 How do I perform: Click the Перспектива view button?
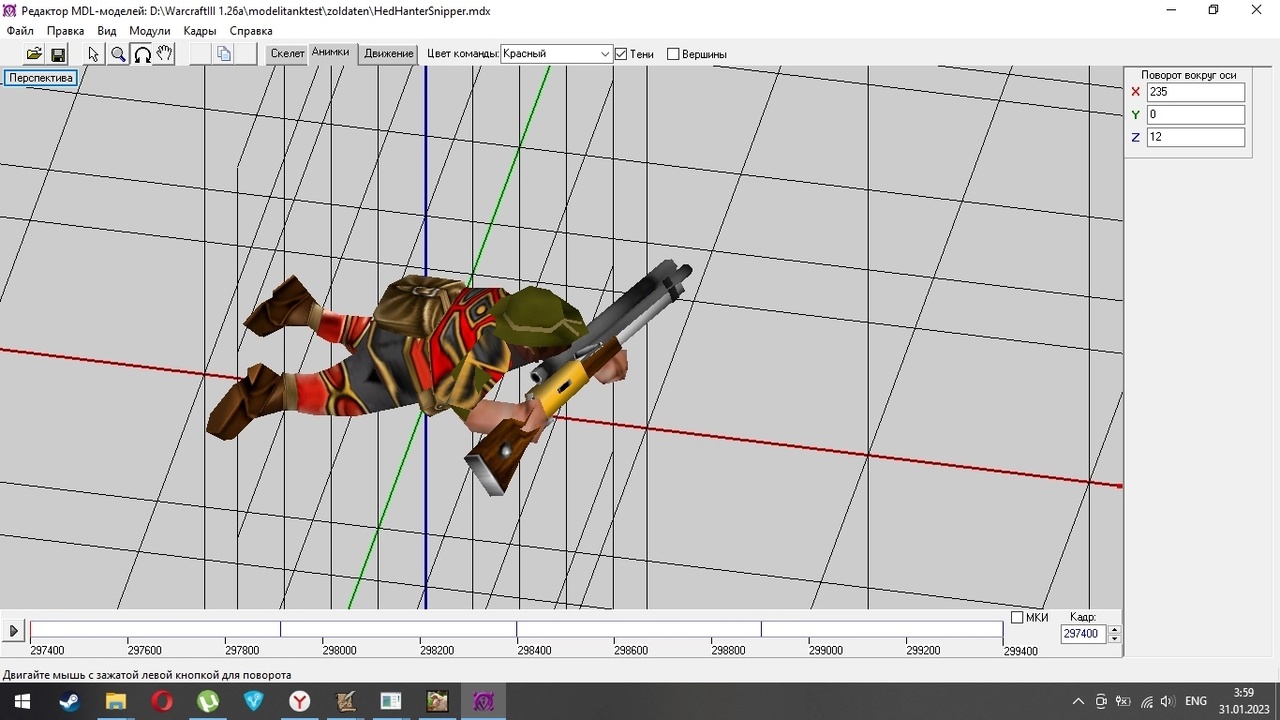coord(41,78)
